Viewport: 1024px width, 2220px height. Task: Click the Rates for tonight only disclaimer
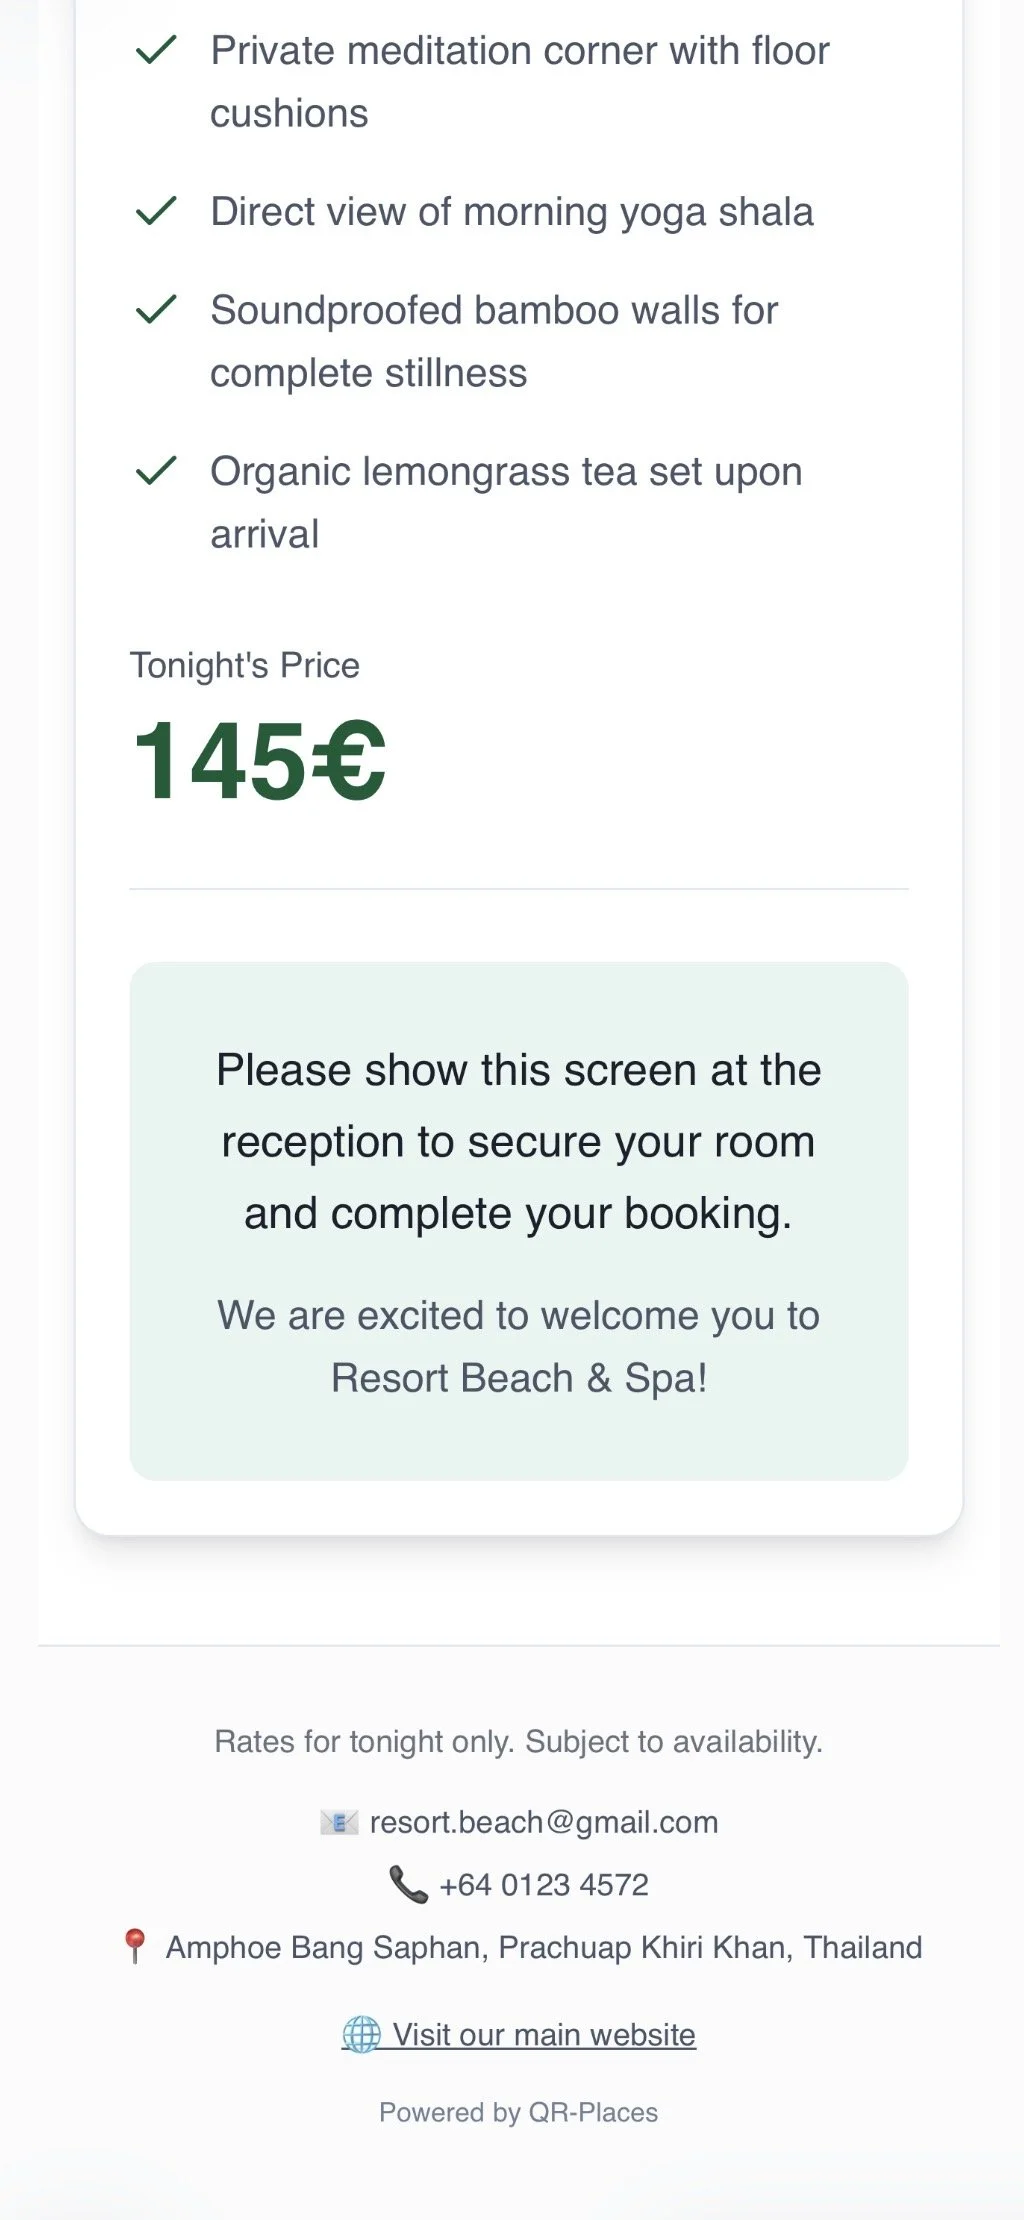(x=518, y=1741)
